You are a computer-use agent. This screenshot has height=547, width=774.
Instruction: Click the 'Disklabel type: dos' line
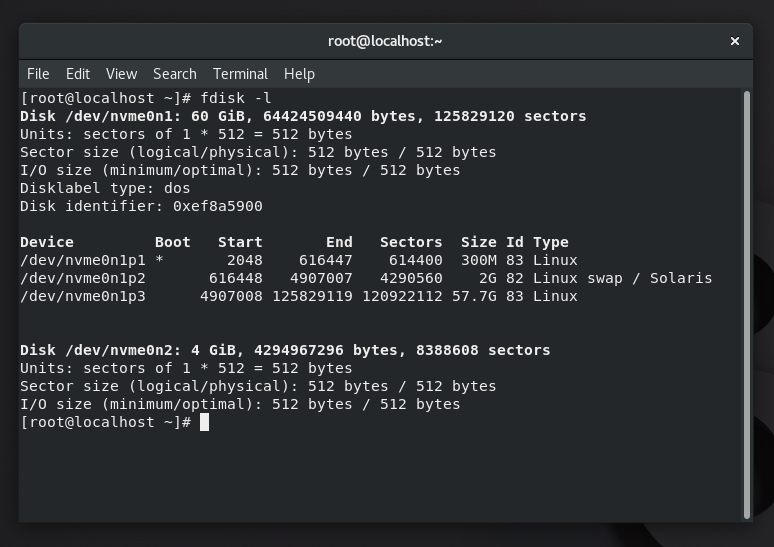[x=105, y=189]
